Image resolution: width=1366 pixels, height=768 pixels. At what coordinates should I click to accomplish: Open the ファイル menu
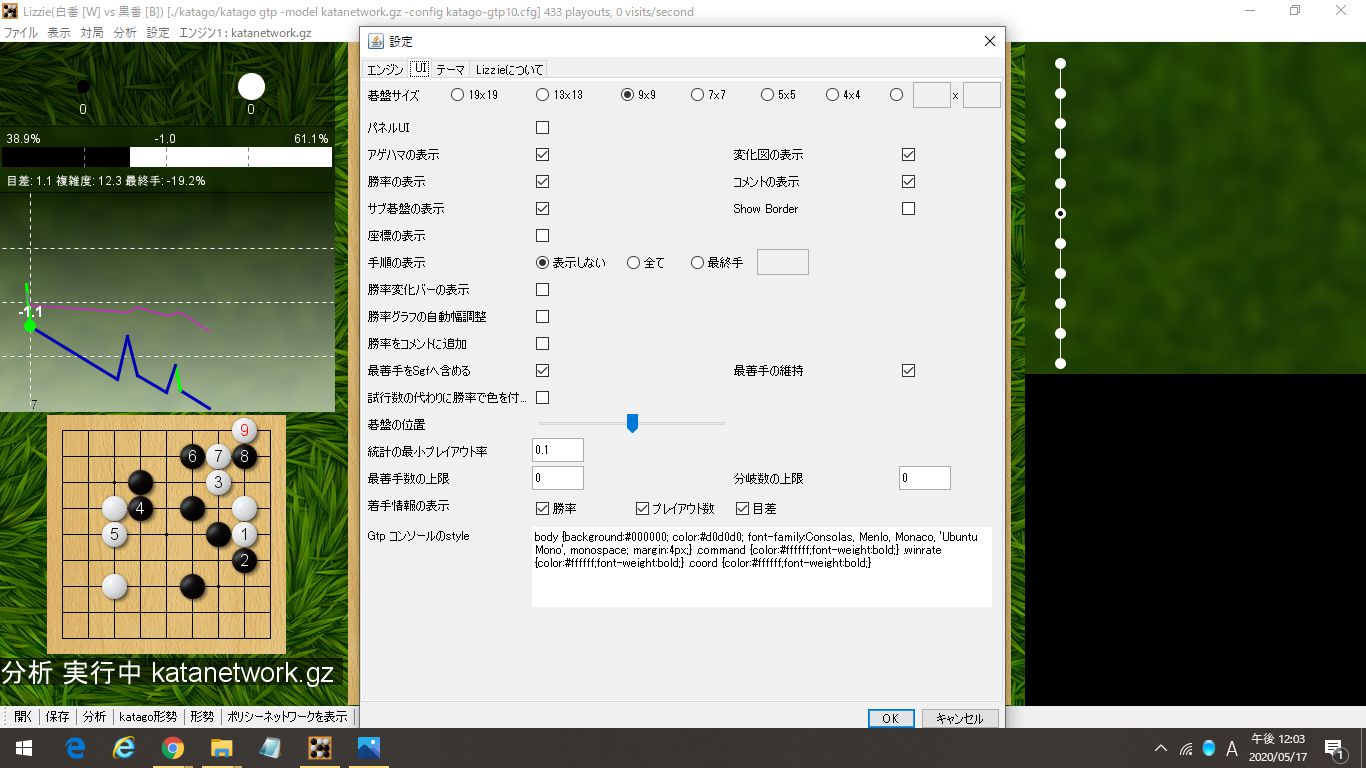21,32
